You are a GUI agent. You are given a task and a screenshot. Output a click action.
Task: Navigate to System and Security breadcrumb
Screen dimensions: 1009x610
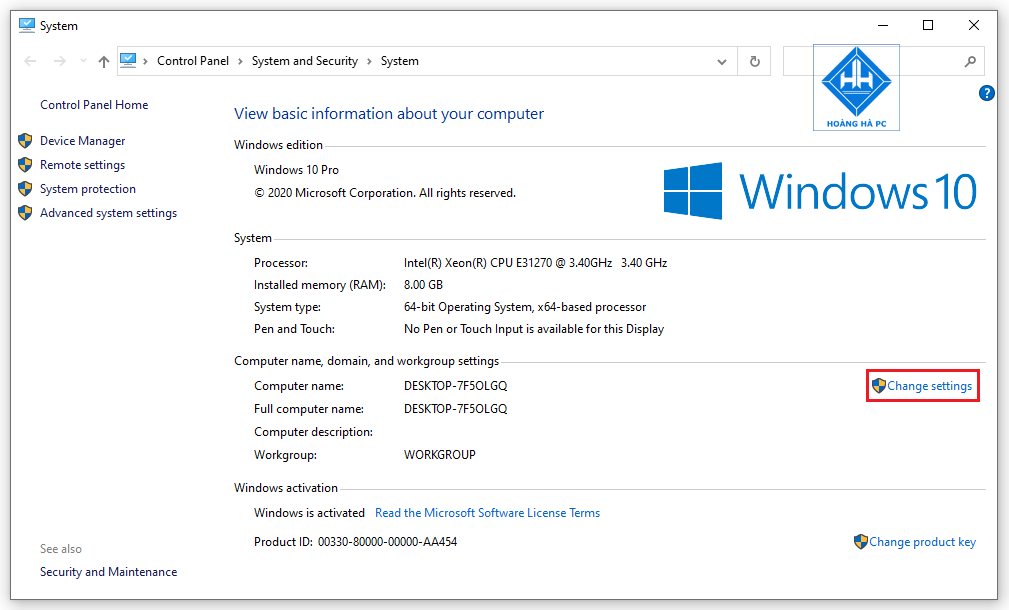304,61
